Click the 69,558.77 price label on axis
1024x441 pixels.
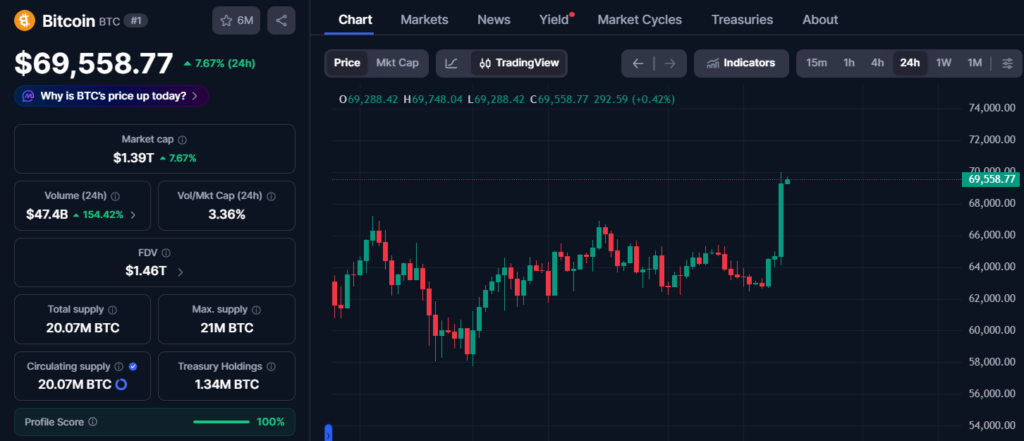coord(991,179)
